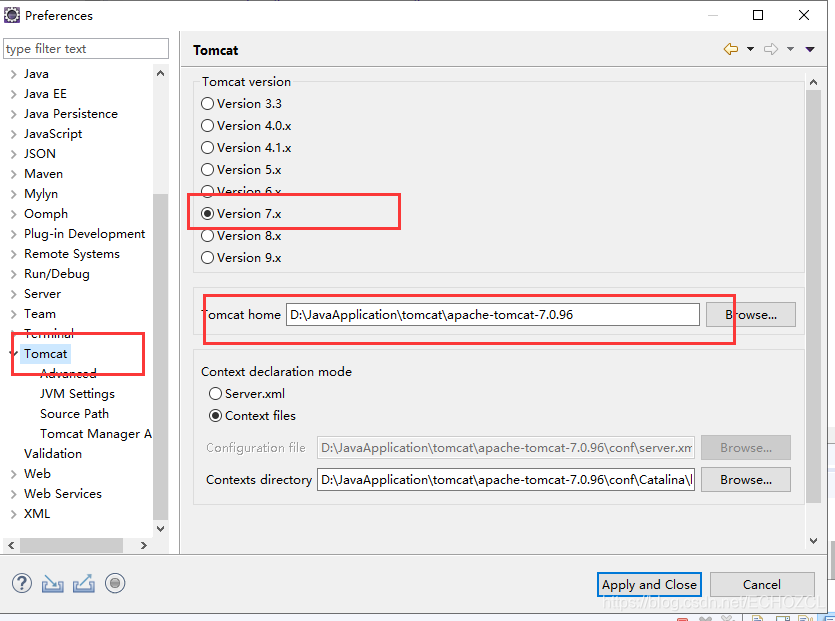Click the forward navigation arrow icon
The width and height of the screenshot is (835, 621).
(x=771, y=49)
